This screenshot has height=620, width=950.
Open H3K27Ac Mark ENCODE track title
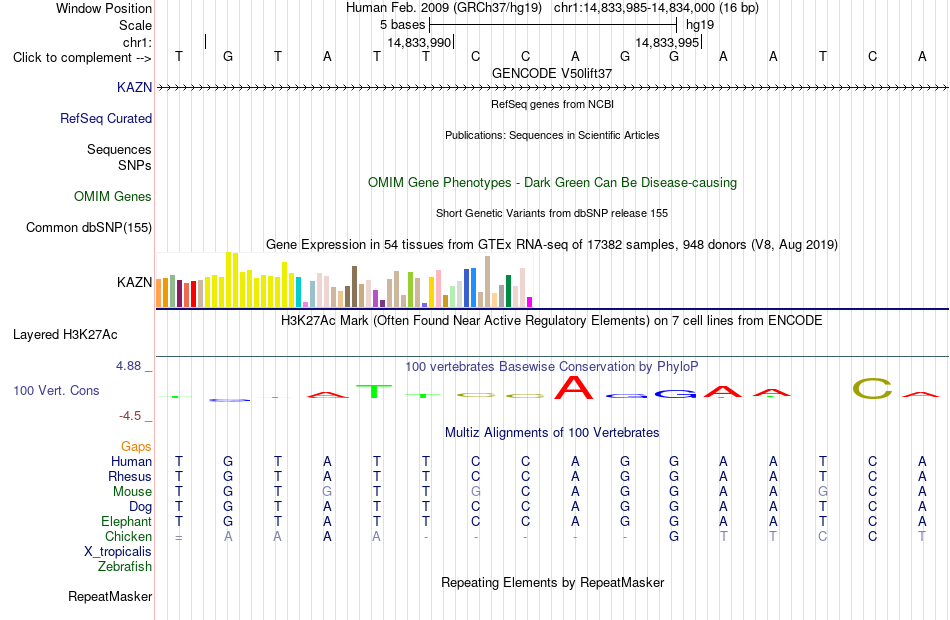pos(552,321)
